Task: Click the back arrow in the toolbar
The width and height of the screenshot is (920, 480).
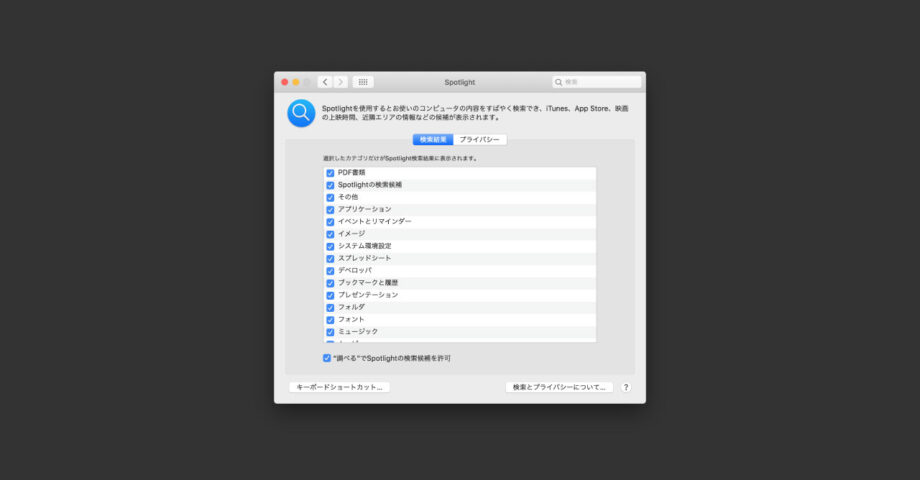Action: [325, 82]
